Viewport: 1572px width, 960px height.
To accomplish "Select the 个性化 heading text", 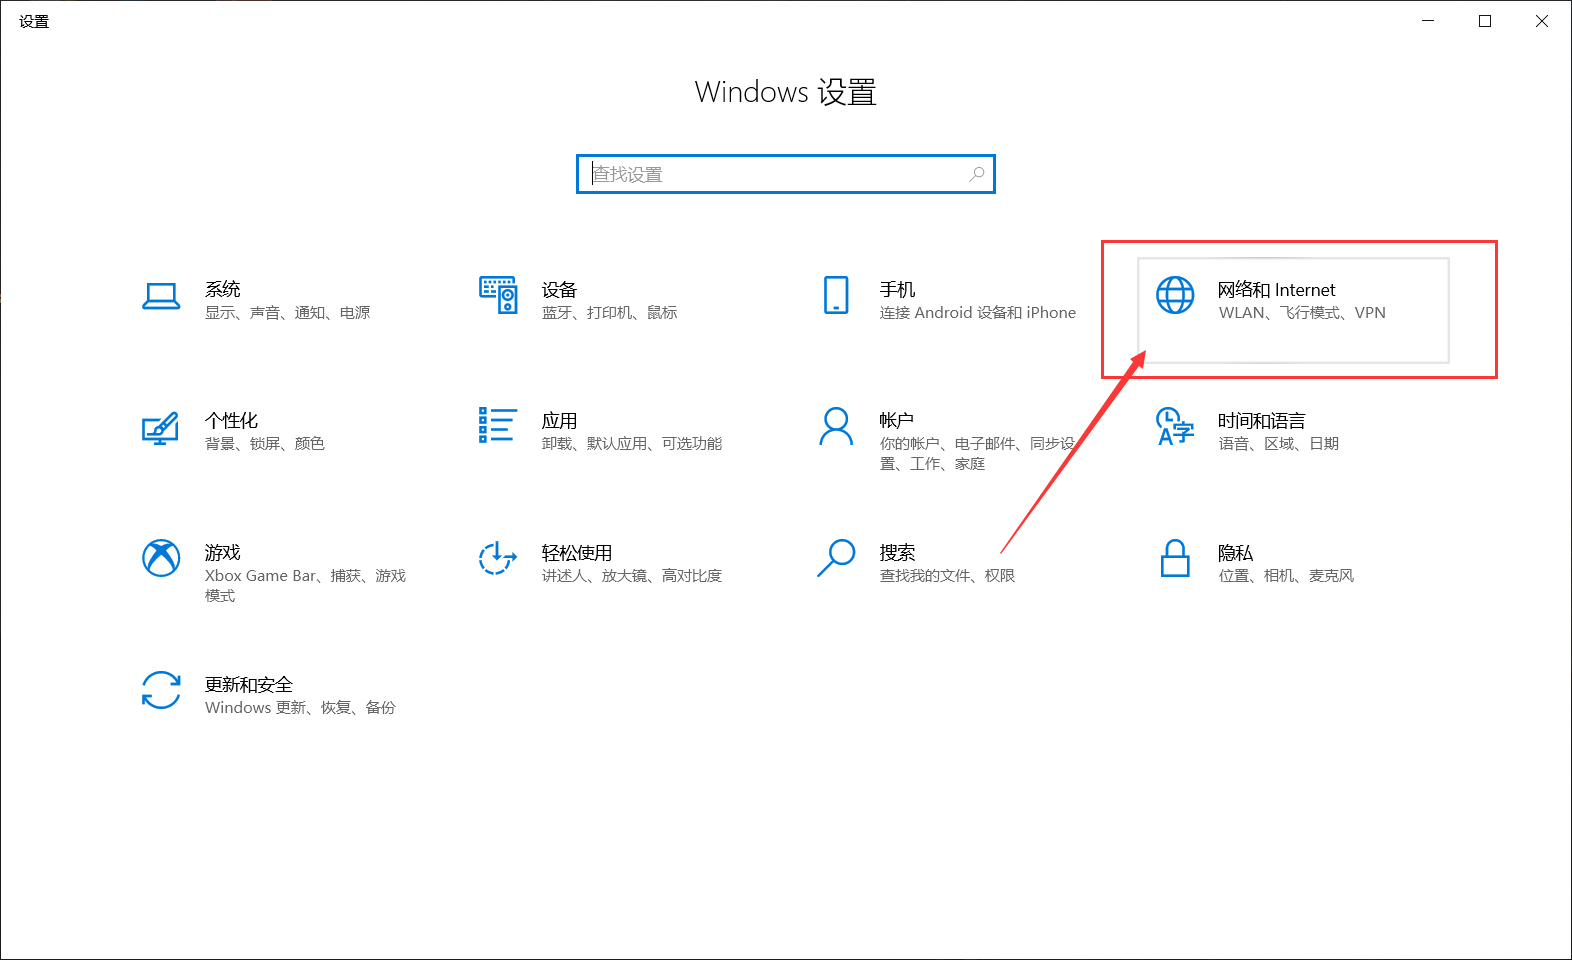I will (232, 421).
